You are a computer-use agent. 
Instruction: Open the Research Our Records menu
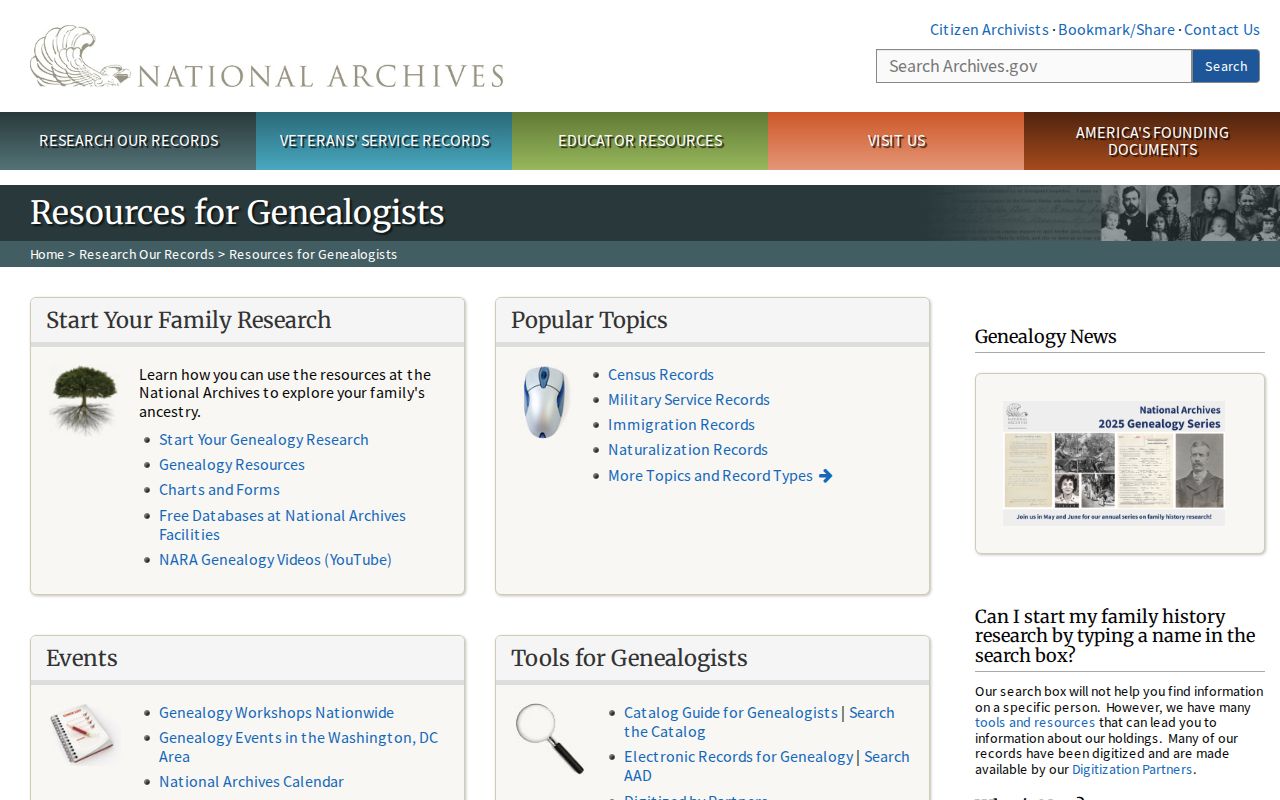(x=128, y=141)
